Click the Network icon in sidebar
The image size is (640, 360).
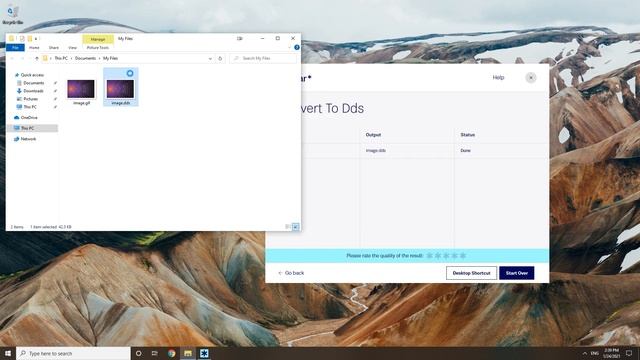[16, 139]
